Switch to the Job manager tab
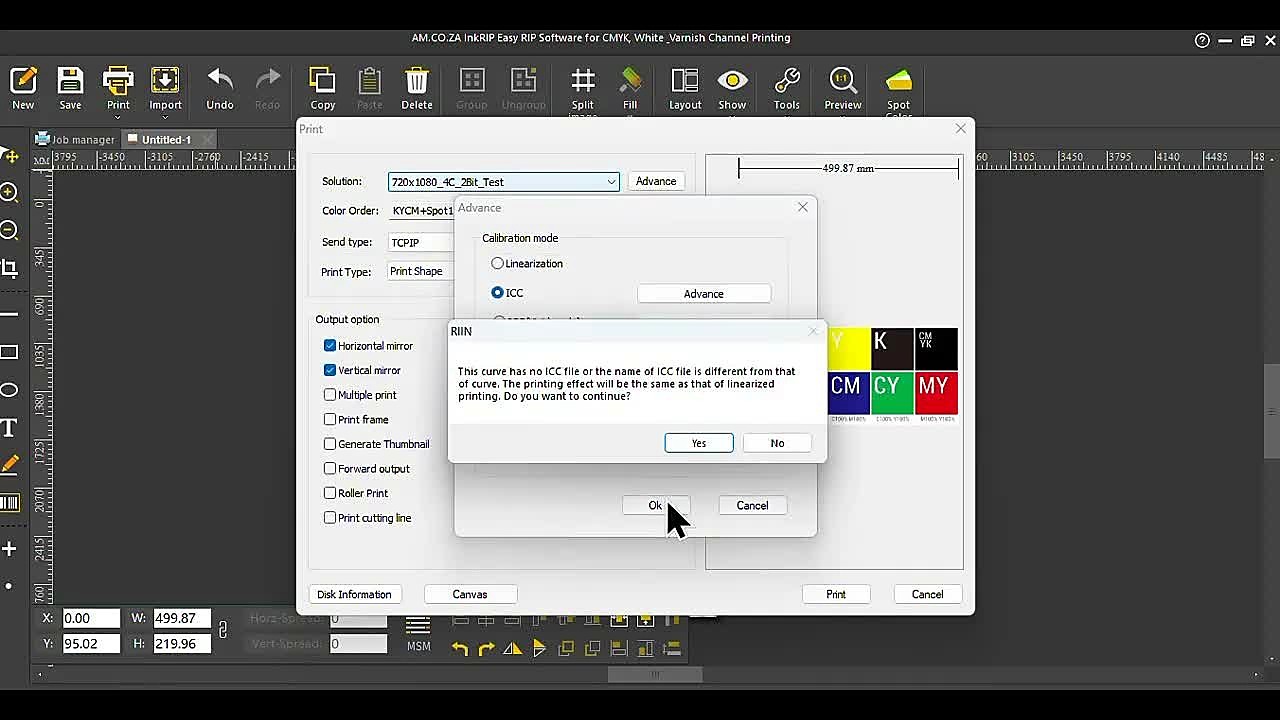Screen dimensions: 1280x720 [x=75, y=139]
